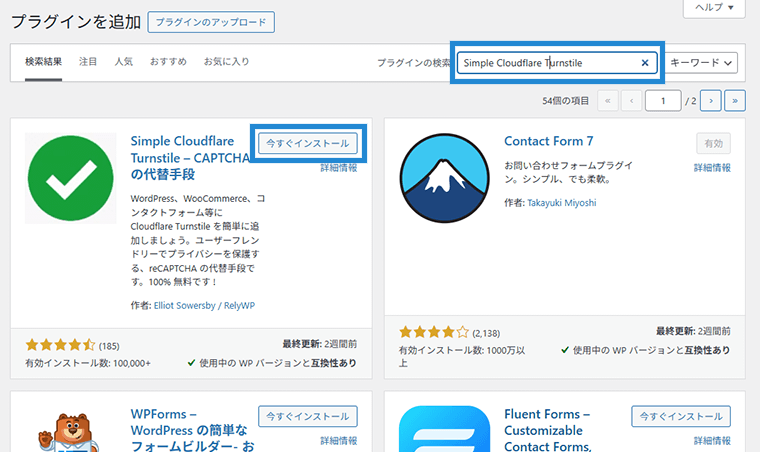Open the Simple Cloudflare Turnstile title link

tap(190, 157)
